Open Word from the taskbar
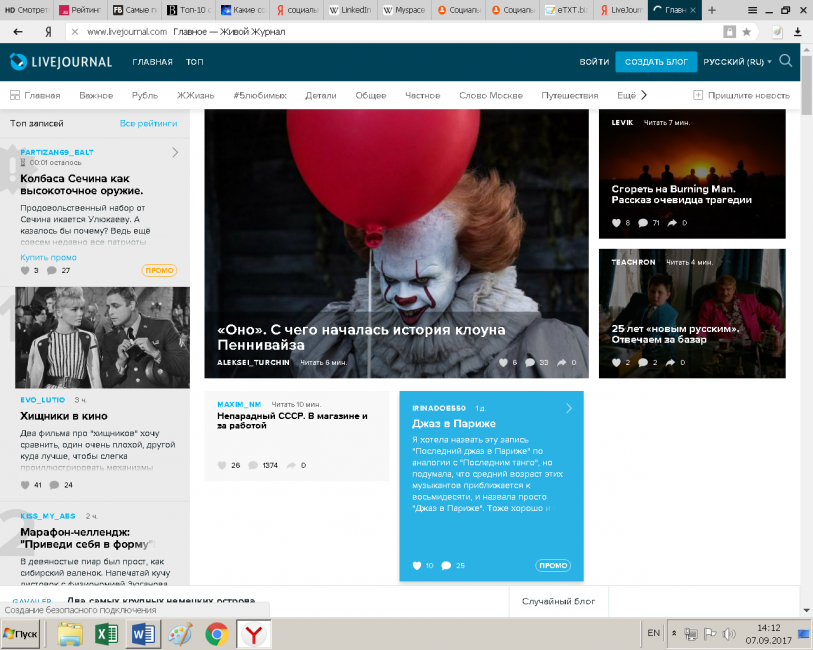Image resolution: width=813 pixels, height=650 pixels. tap(143, 634)
